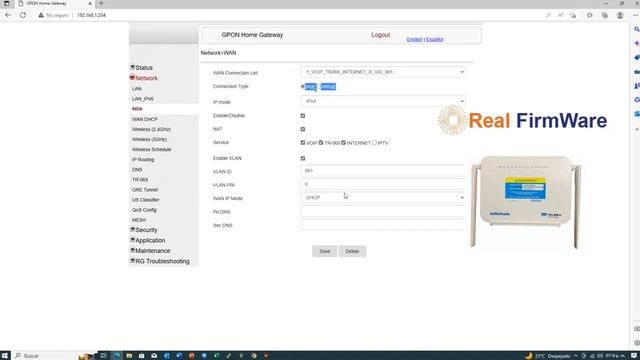Go back with the browser back arrow
The height and width of the screenshot is (360, 640).
[x=8, y=15]
